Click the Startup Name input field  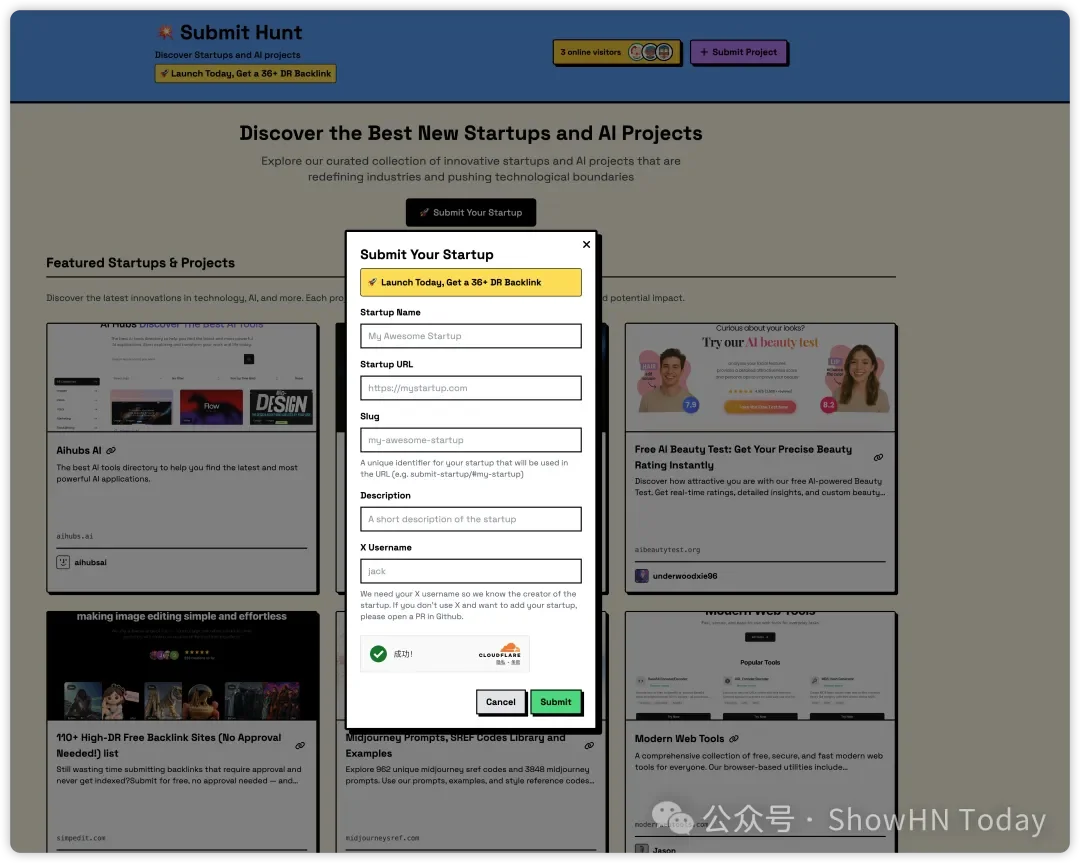[x=470, y=336]
